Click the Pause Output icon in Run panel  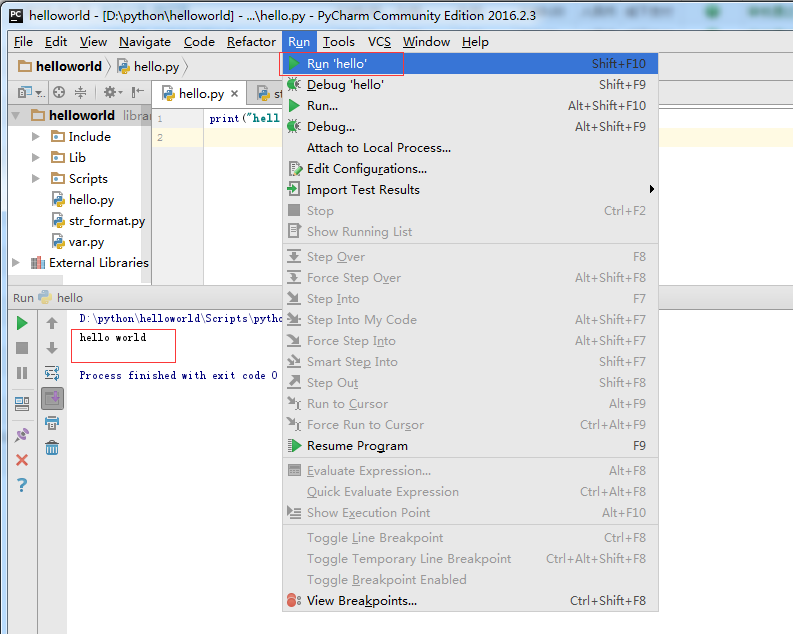tap(22, 373)
